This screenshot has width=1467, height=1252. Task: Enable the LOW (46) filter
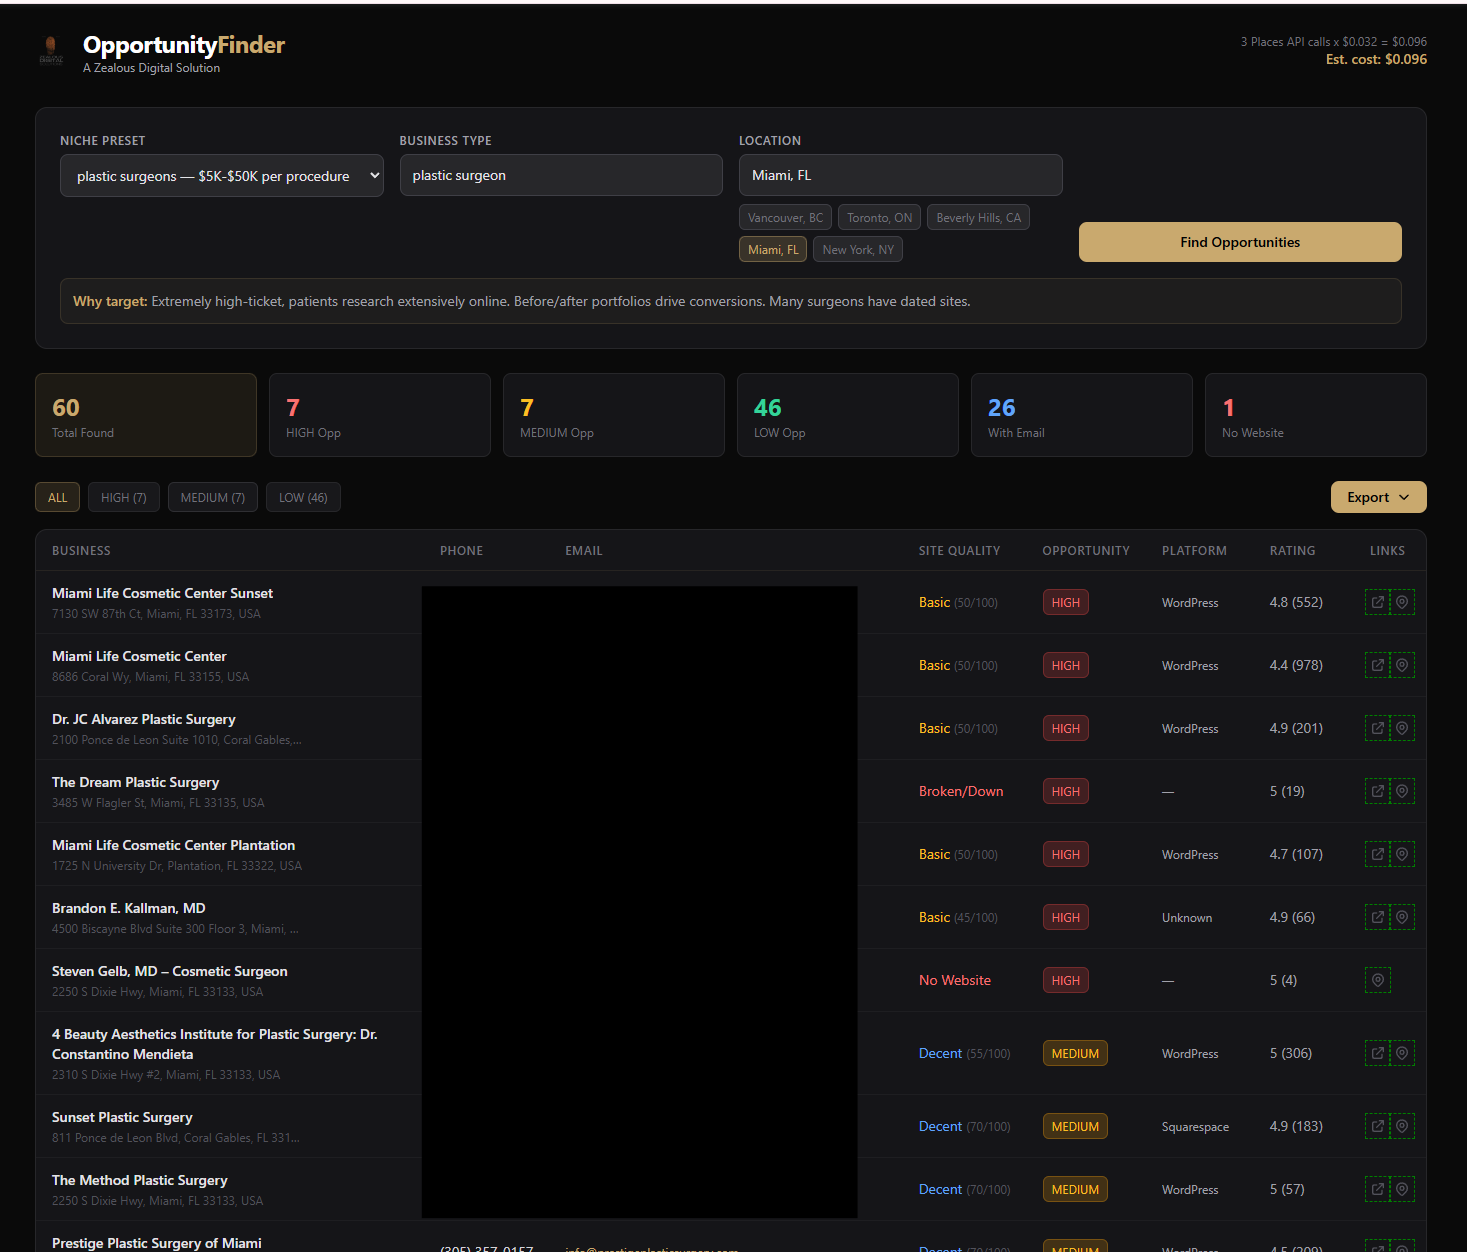pyautogui.click(x=303, y=497)
